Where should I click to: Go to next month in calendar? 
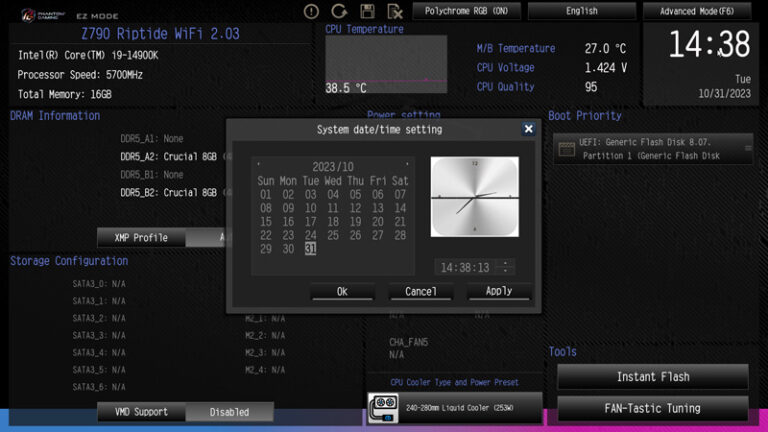pos(407,165)
